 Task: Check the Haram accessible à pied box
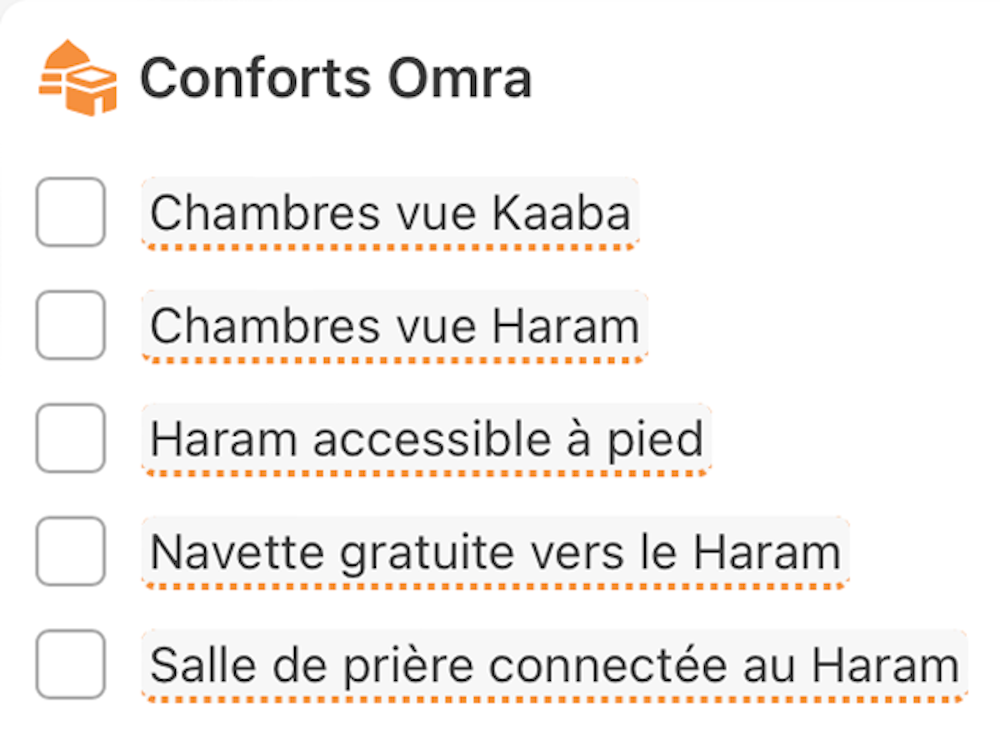click(x=70, y=438)
